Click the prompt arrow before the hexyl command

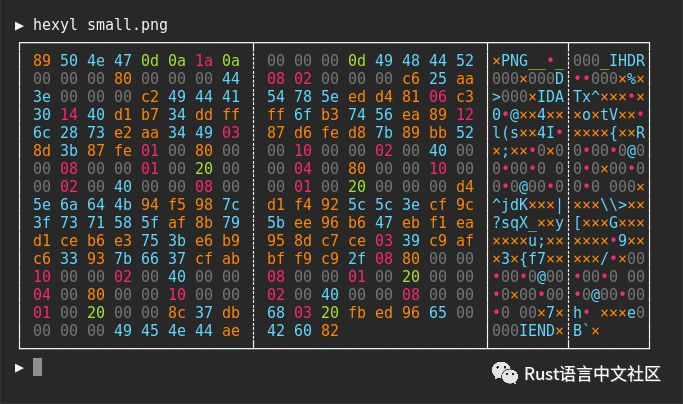click(19, 26)
